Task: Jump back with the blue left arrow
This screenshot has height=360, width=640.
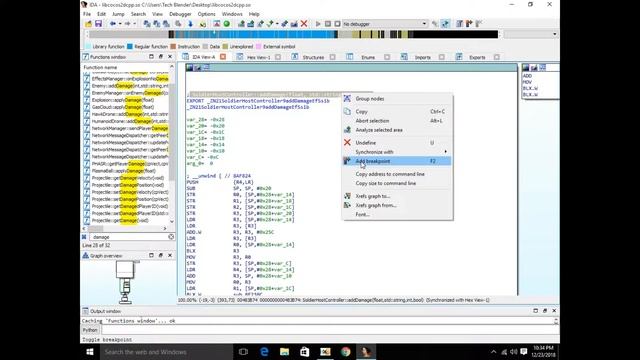Action: [x=113, y=24]
